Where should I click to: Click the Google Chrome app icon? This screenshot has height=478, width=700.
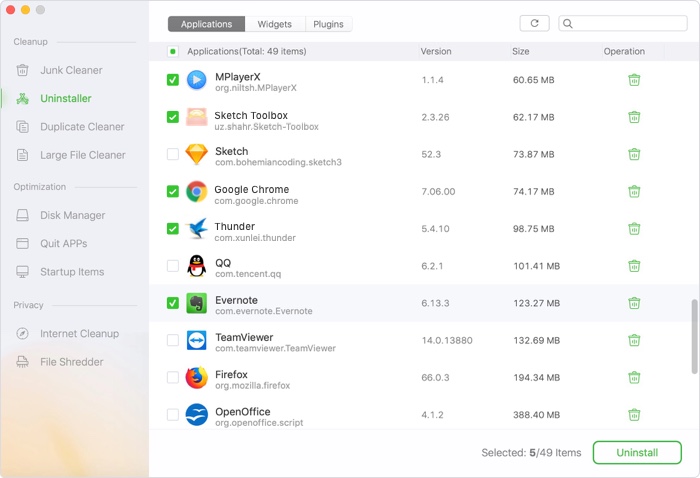point(196,191)
